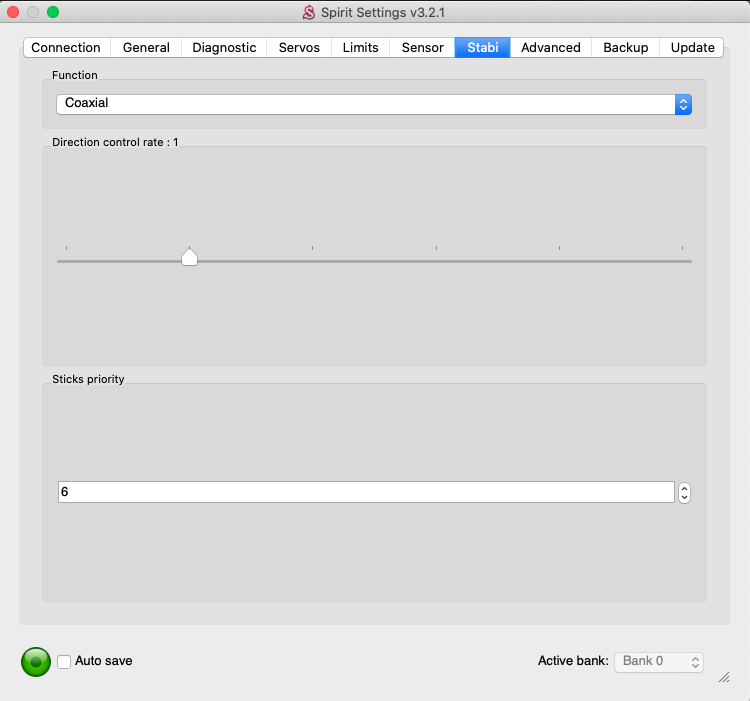Select the Stabi tab

tap(482, 47)
